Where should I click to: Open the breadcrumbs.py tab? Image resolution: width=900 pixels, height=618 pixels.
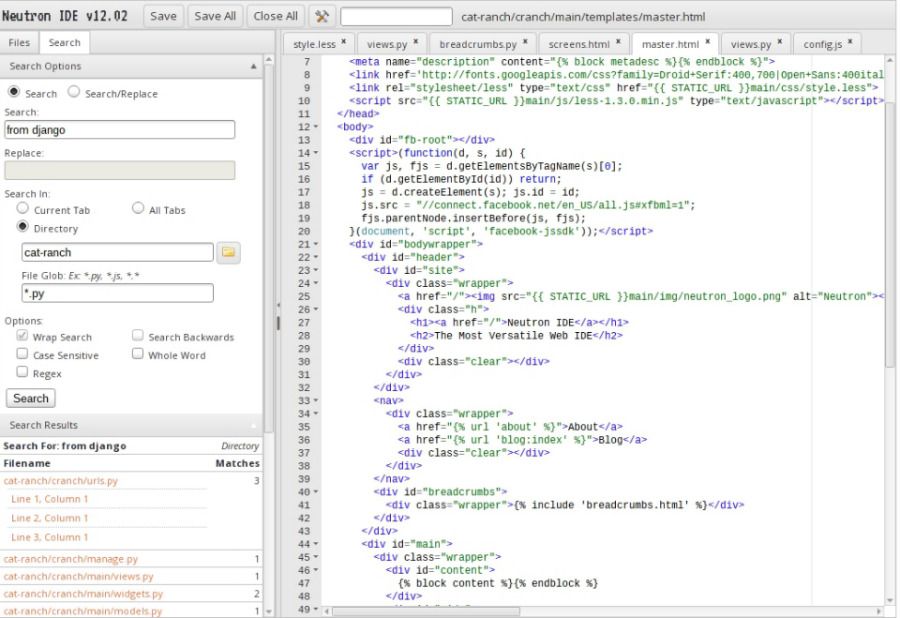point(475,44)
